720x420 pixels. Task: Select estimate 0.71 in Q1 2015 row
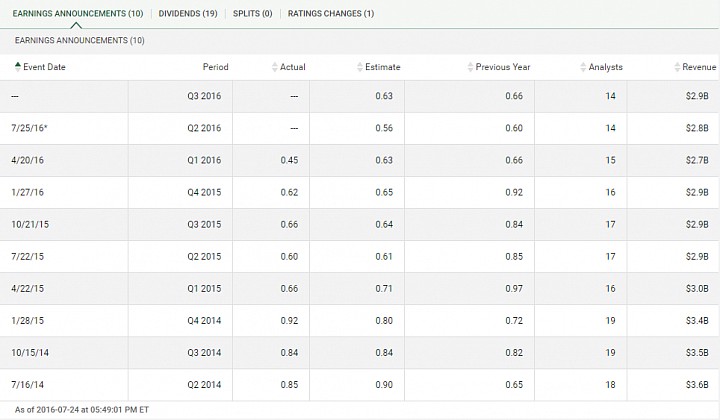384,289
